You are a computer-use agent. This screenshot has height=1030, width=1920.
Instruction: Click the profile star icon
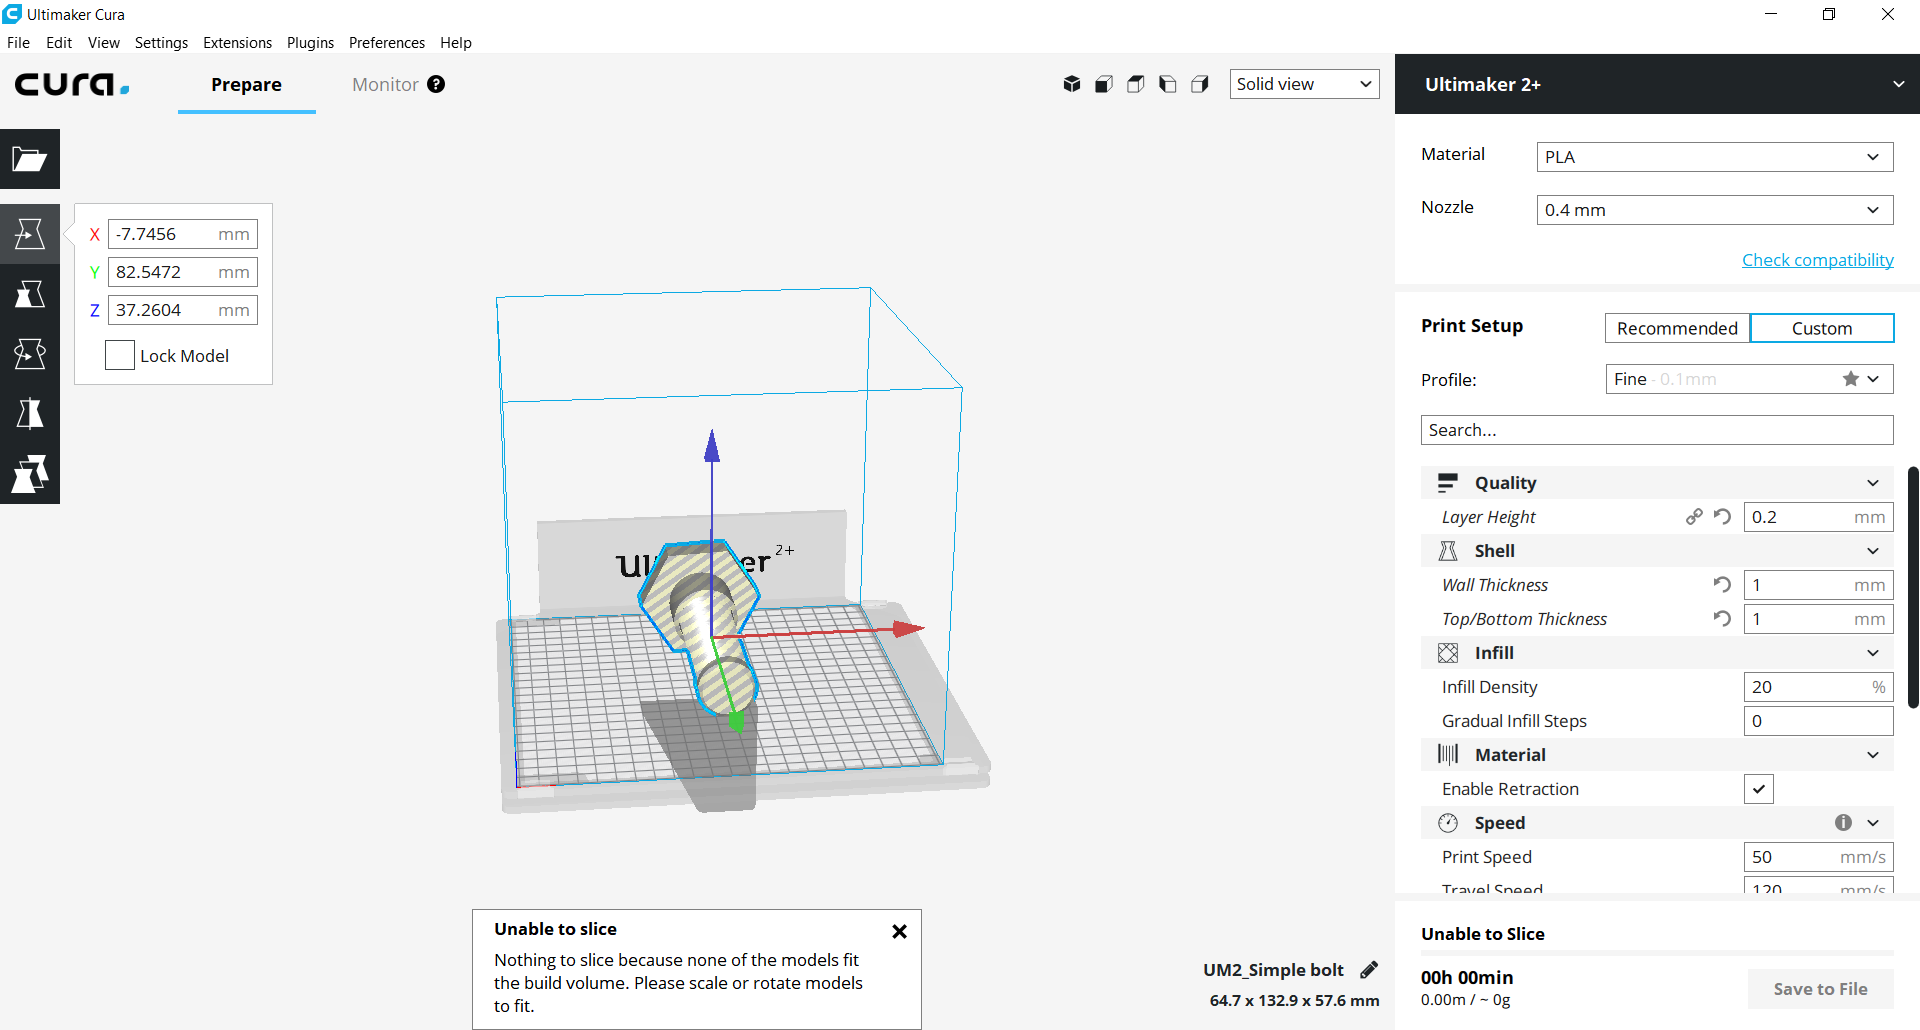[1851, 379]
